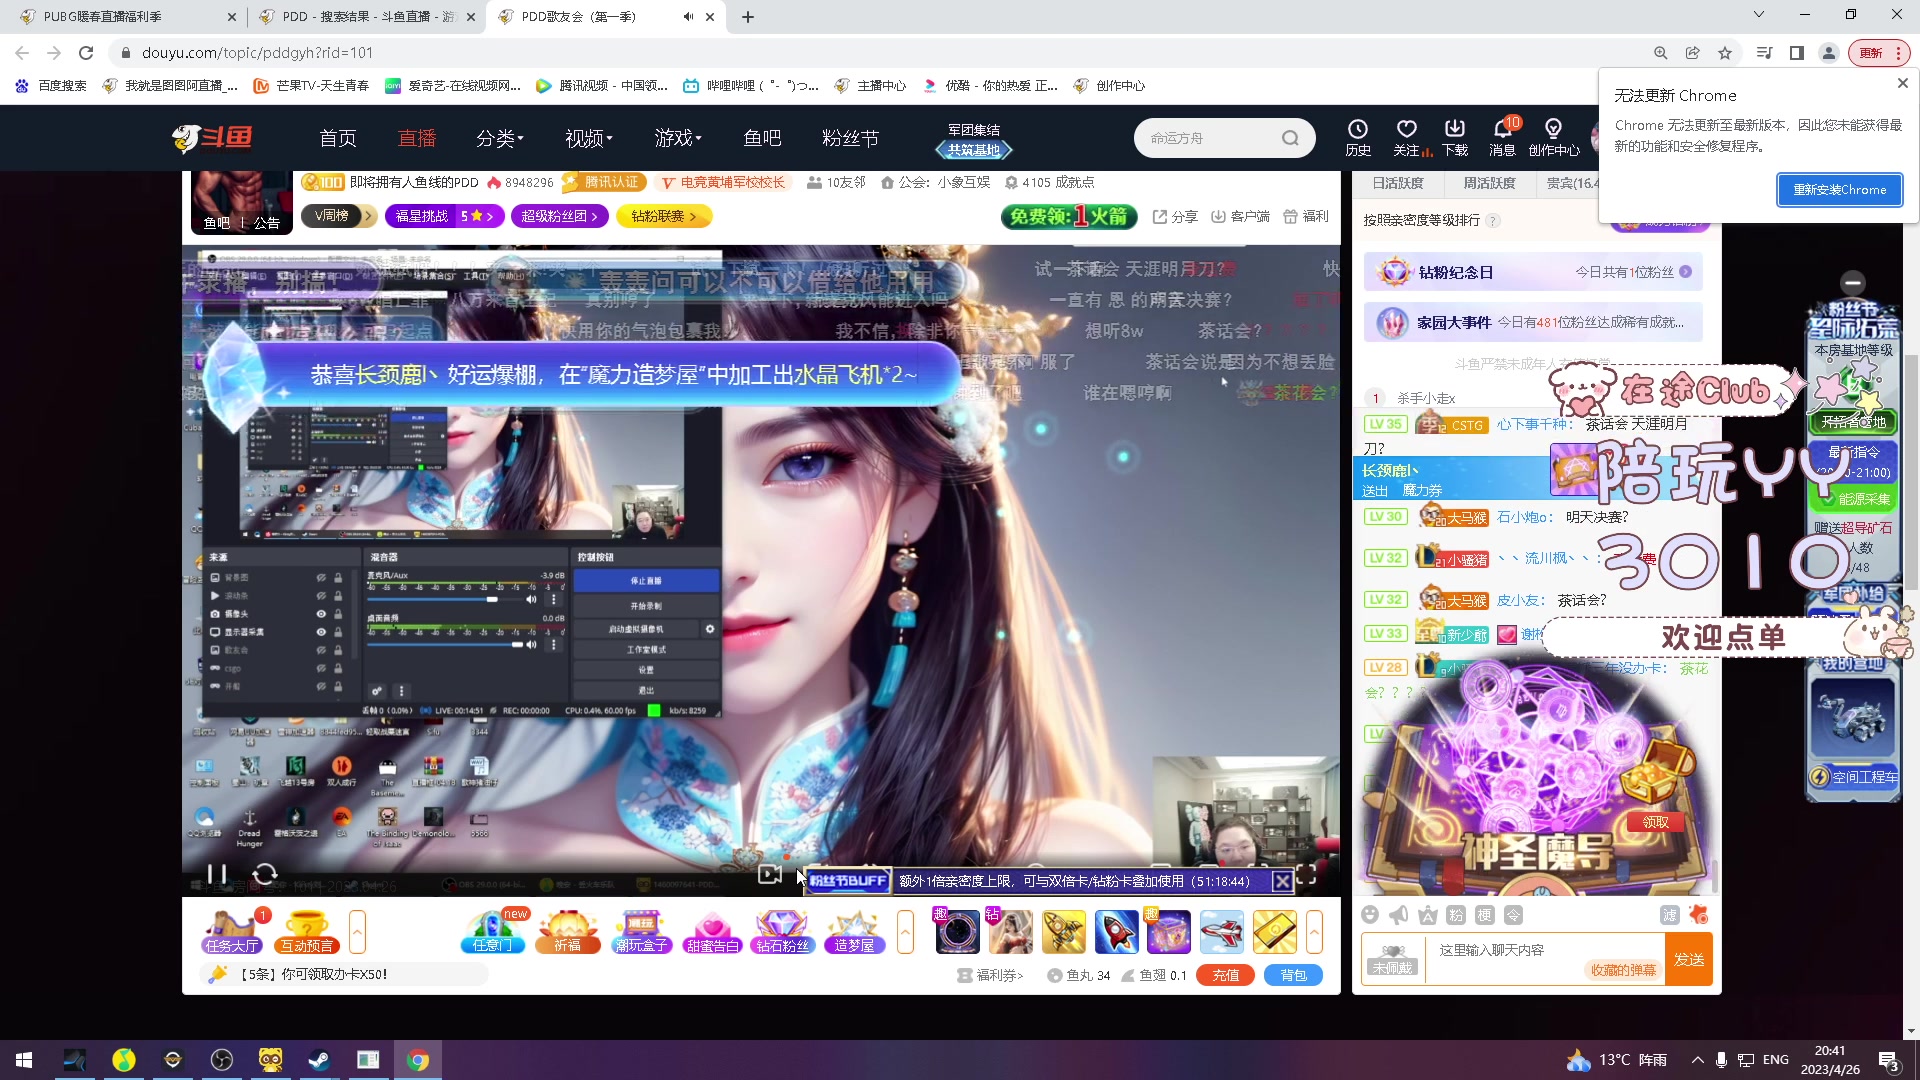Mute the PDD歌友会 browser tab audio
This screenshot has width=1920, height=1080.
pos(688,17)
